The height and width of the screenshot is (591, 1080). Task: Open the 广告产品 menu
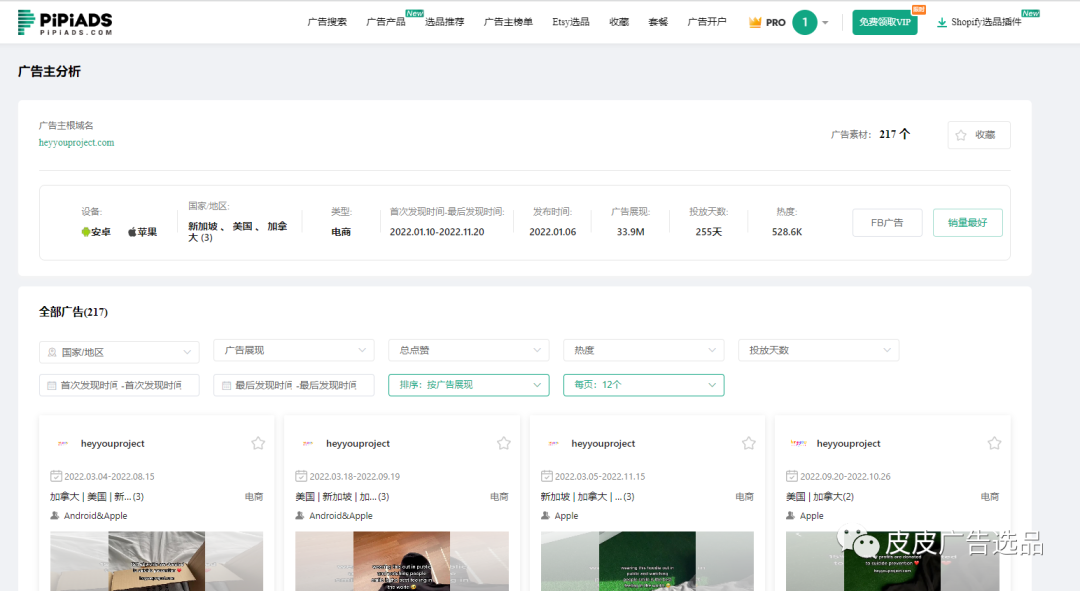(386, 22)
